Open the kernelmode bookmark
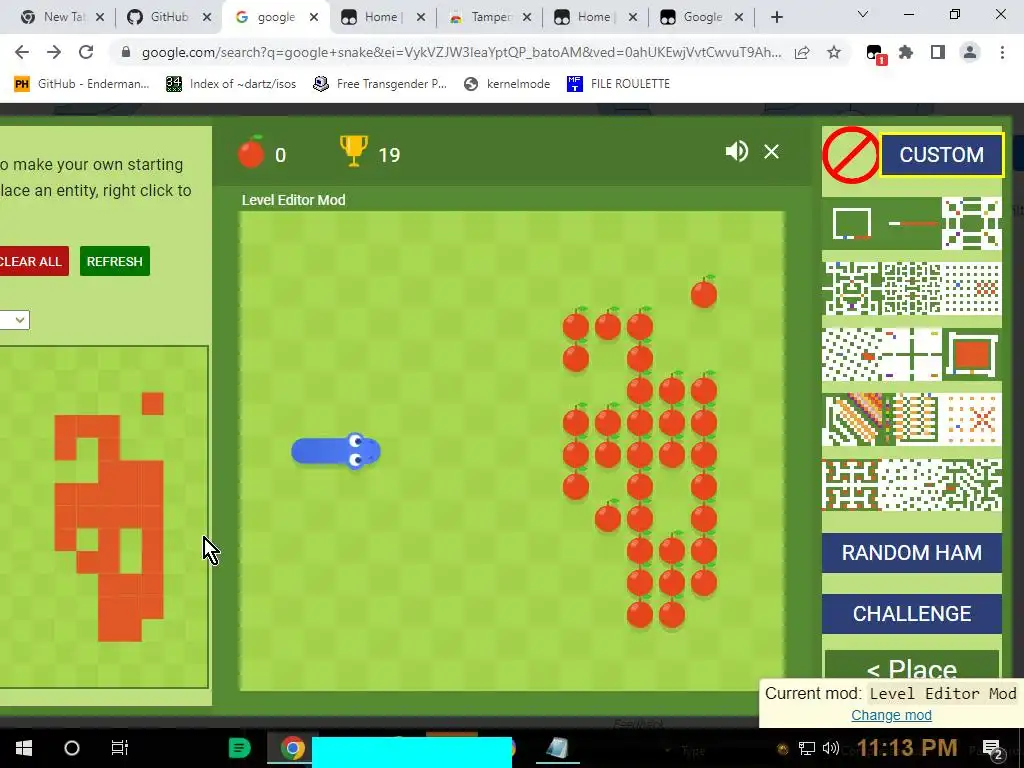Viewport: 1024px width, 768px height. [507, 84]
